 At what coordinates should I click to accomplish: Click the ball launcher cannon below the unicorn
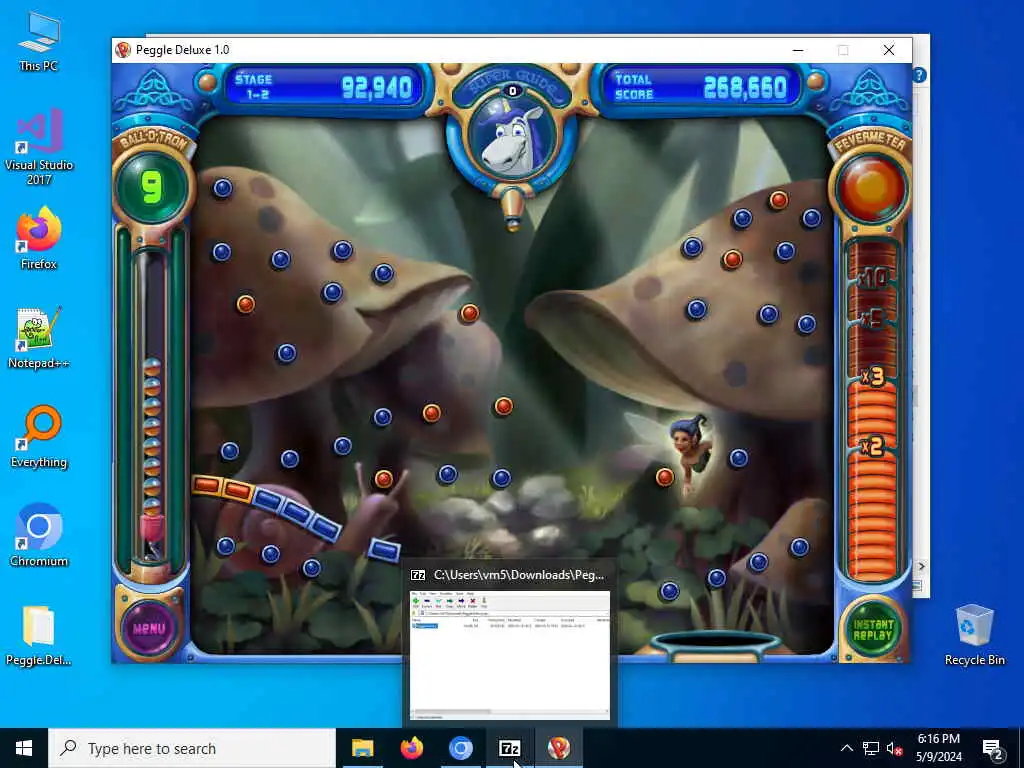[x=513, y=208]
